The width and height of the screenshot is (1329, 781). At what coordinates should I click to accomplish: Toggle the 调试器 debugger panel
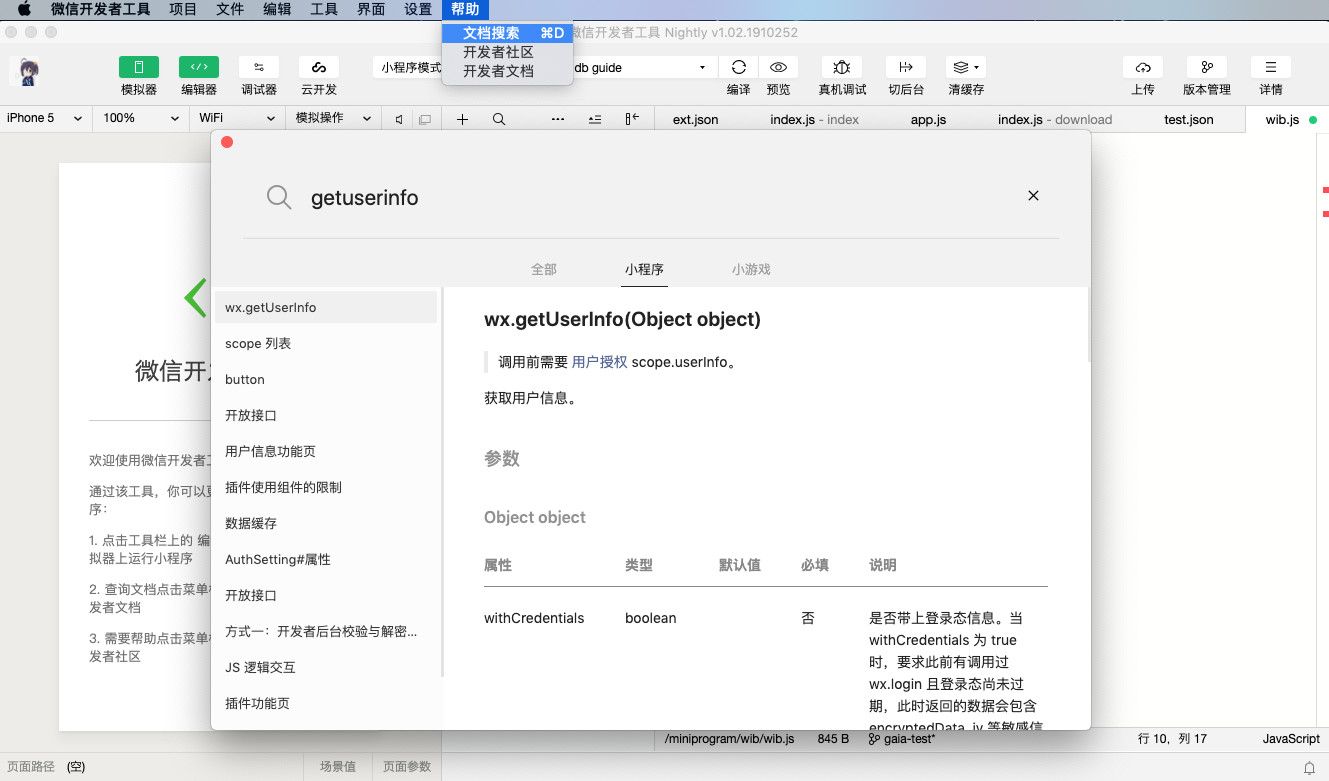tap(259, 68)
